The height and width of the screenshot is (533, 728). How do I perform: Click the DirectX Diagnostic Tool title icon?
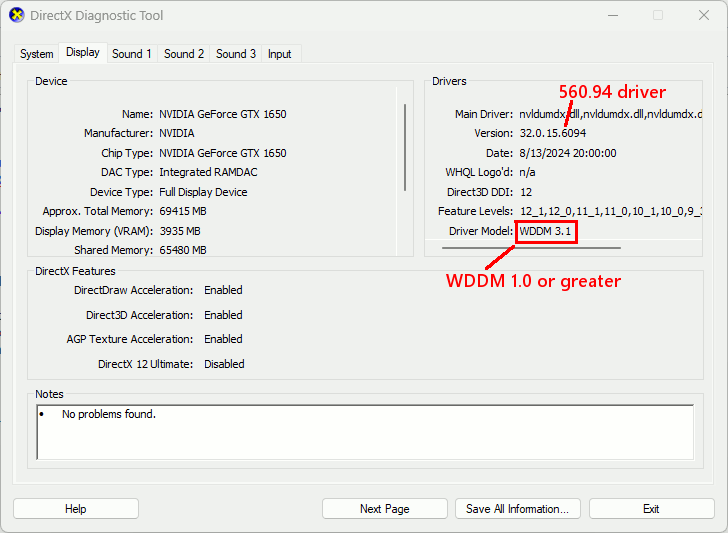click(x=17, y=15)
